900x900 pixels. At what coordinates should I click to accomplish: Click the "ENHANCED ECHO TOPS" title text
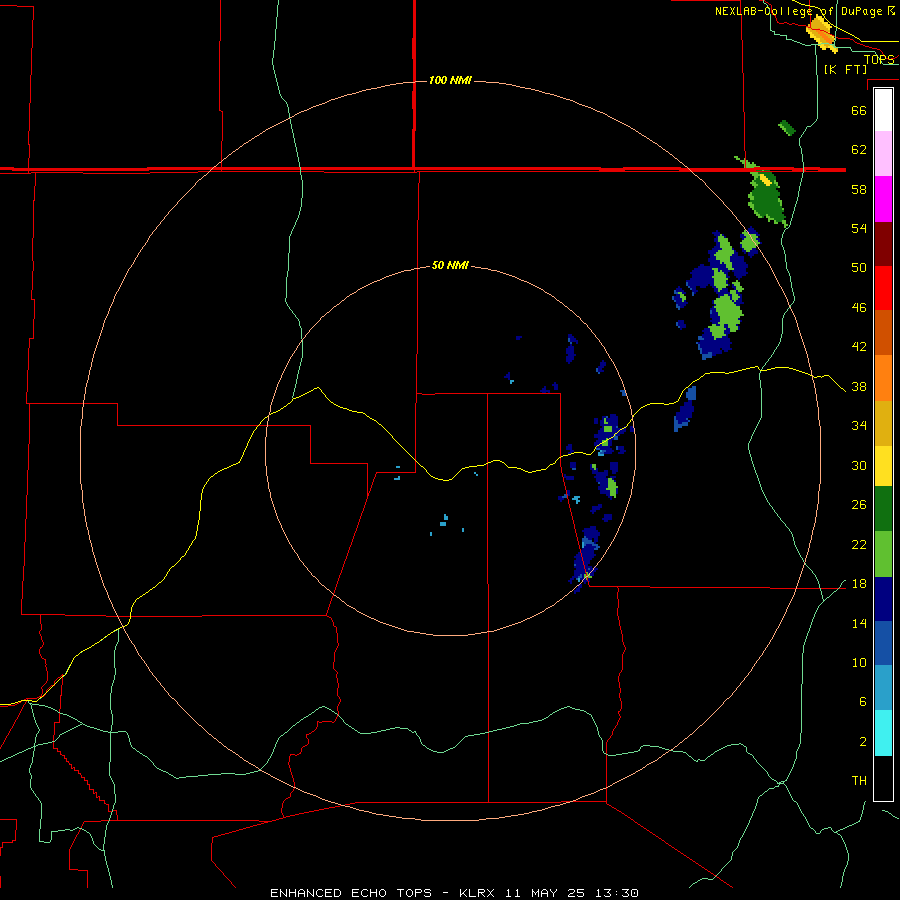pos(351,893)
